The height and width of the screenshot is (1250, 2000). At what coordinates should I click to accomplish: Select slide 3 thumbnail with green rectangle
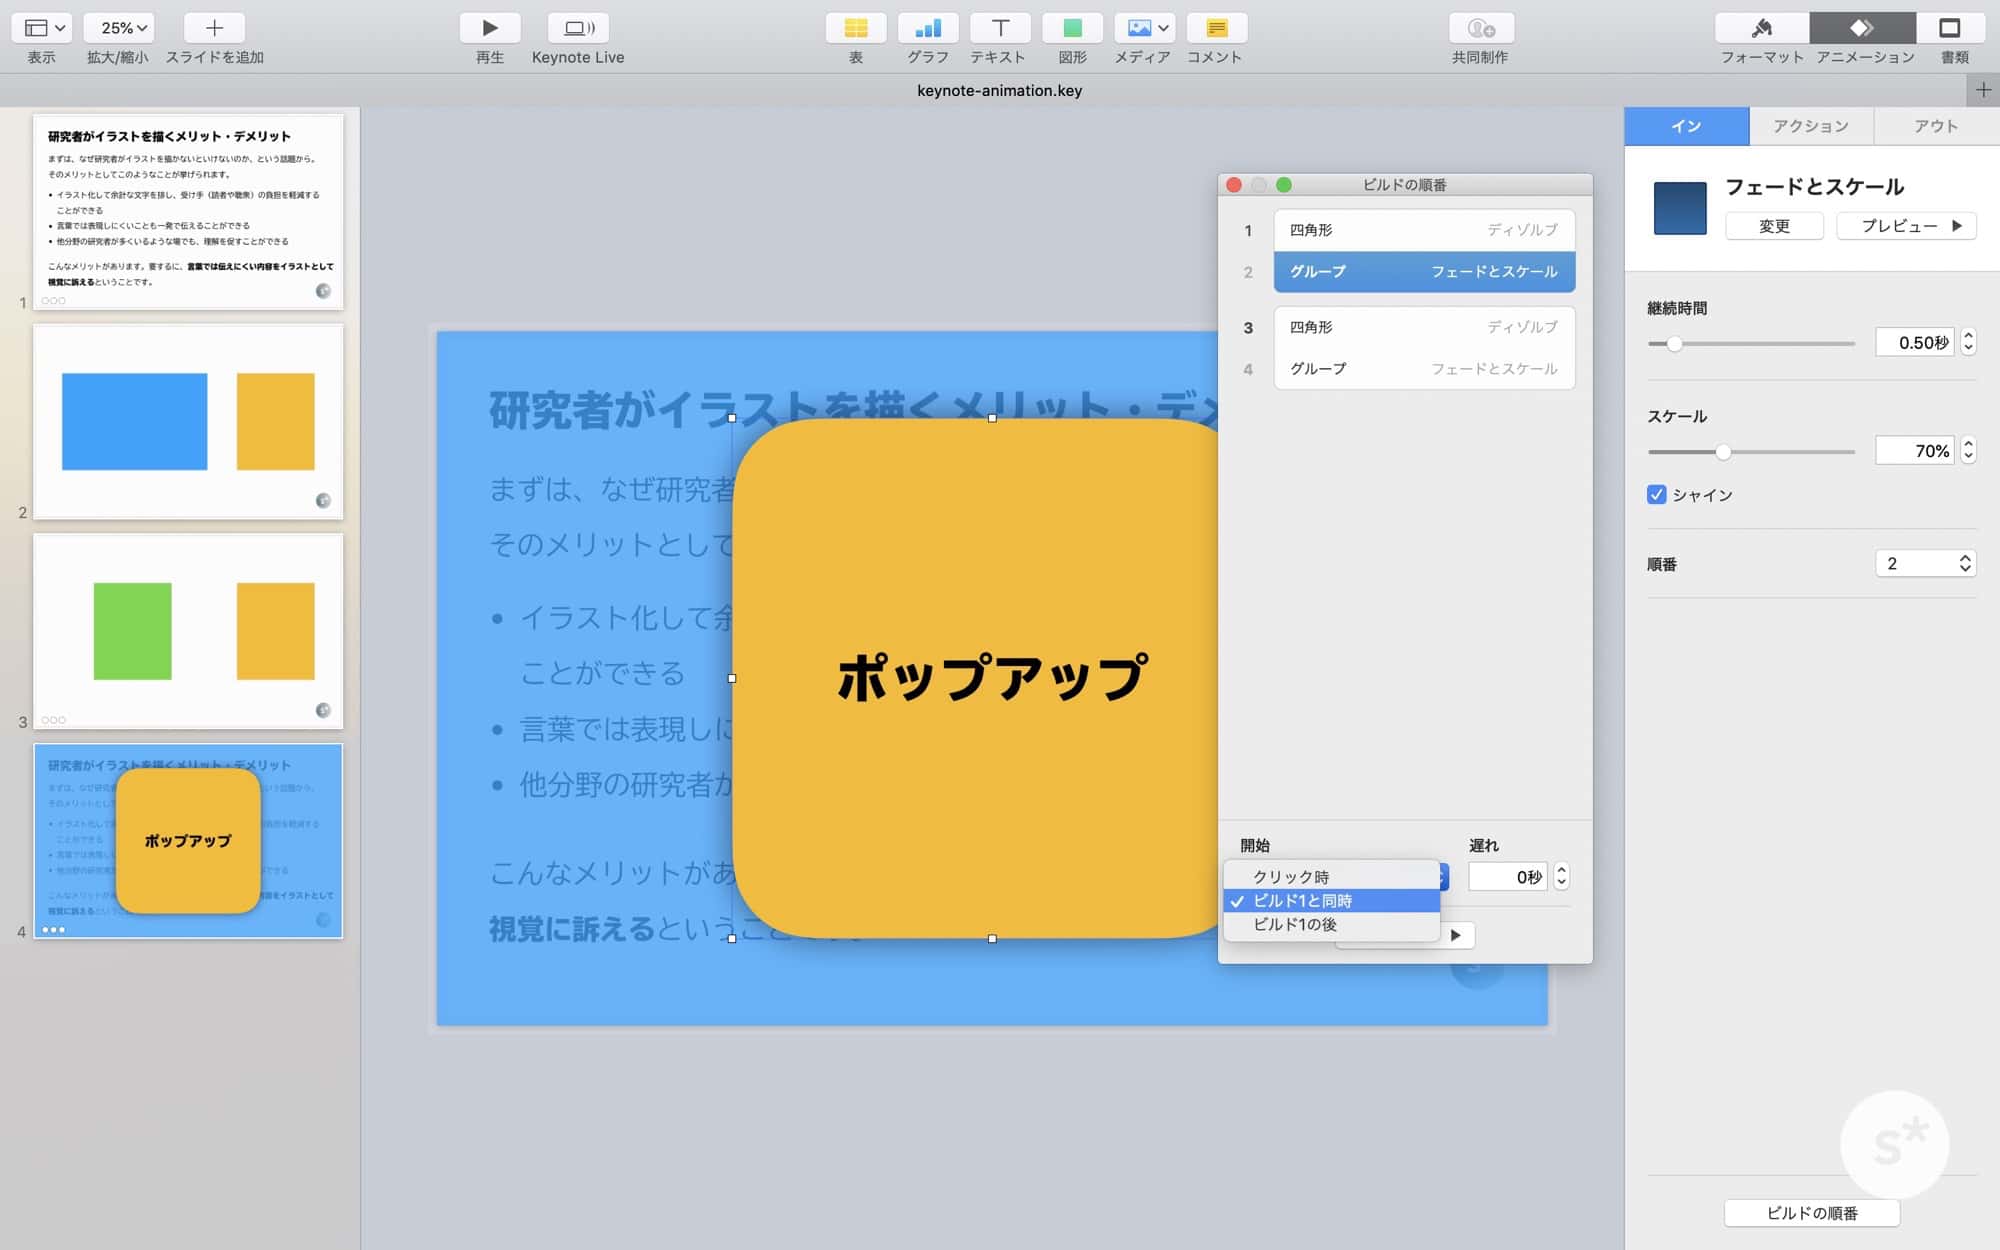coord(188,631)
